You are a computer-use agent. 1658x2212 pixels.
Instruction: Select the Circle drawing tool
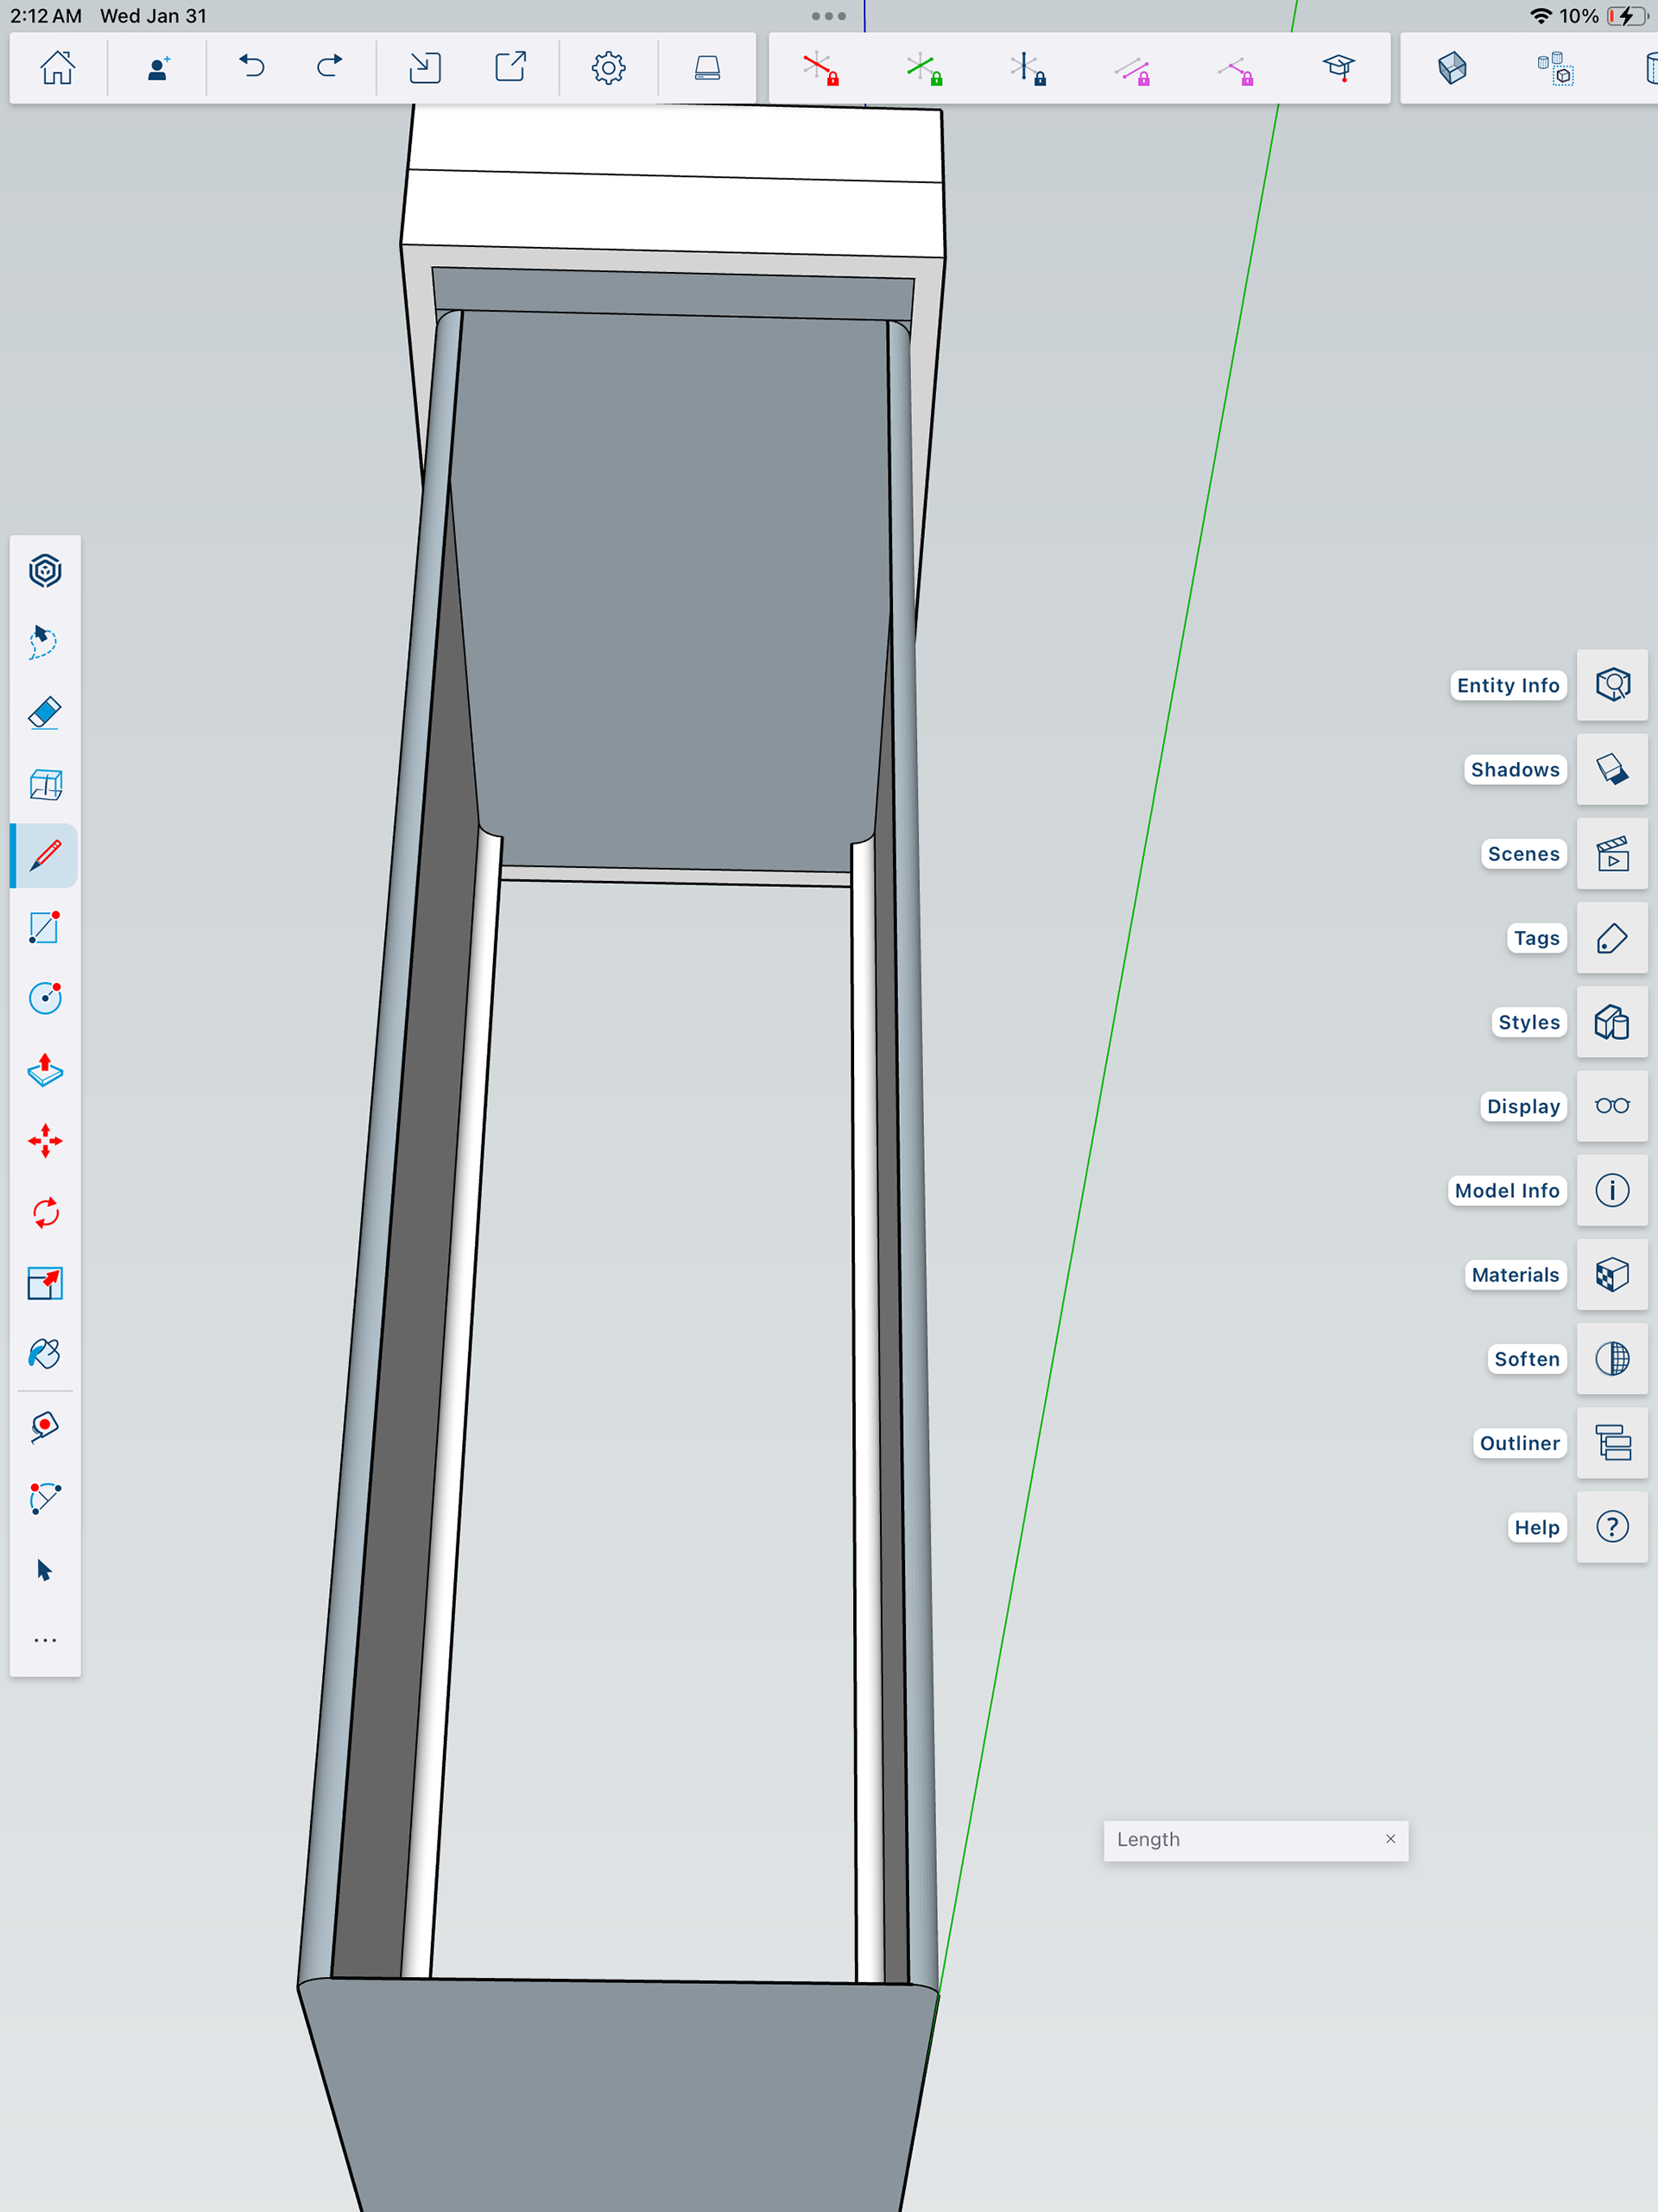(45, 998)
